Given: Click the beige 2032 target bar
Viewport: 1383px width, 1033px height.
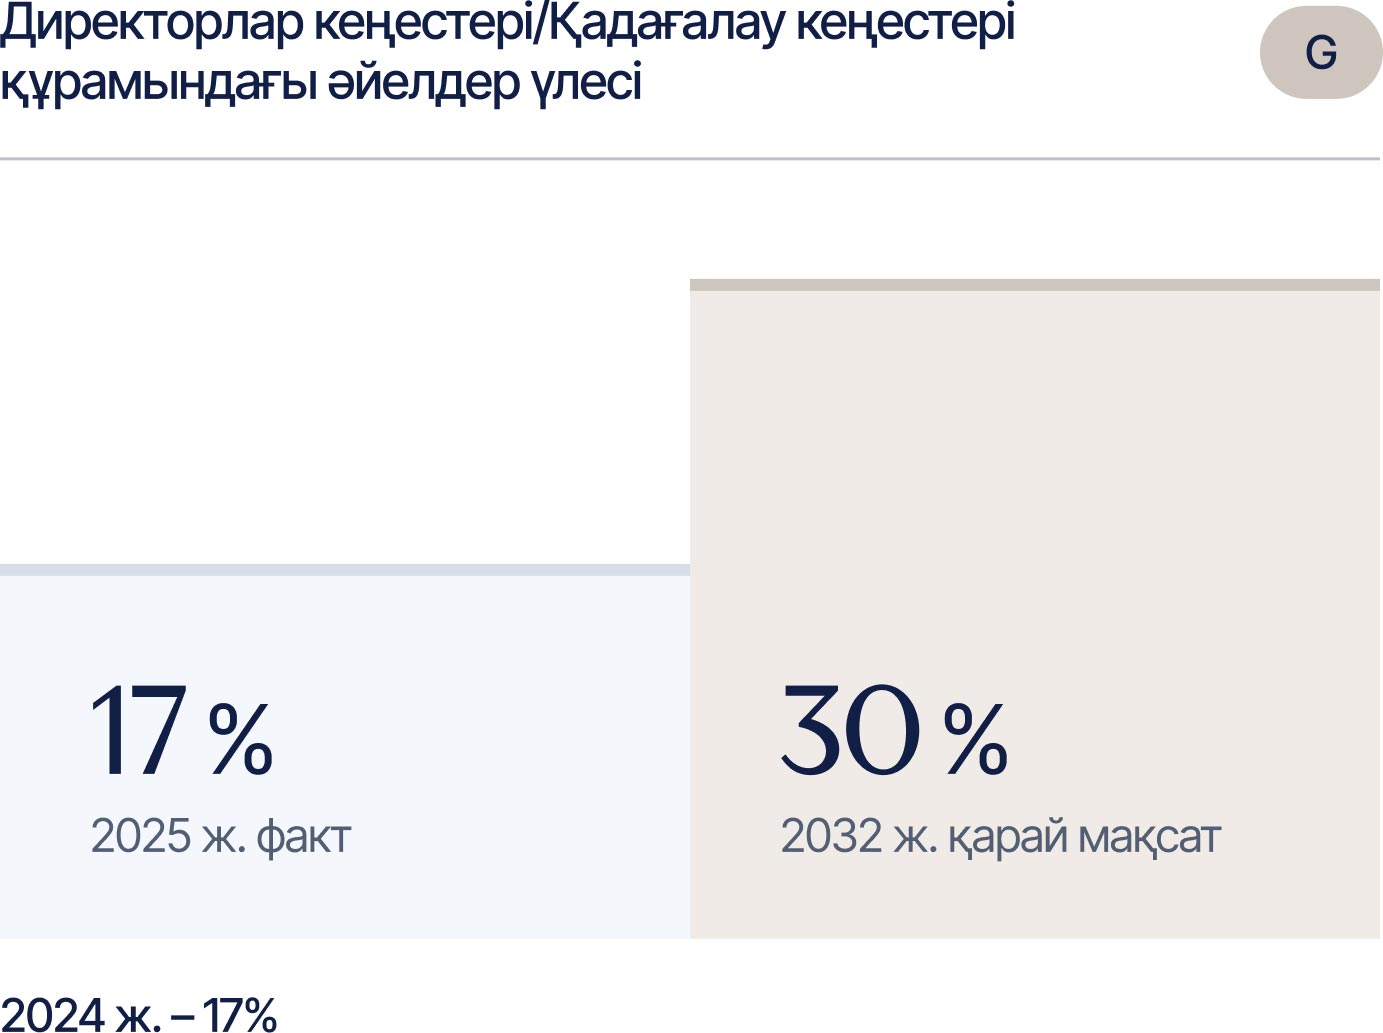Looking at the screenshot, I should tap(1035, 609).
